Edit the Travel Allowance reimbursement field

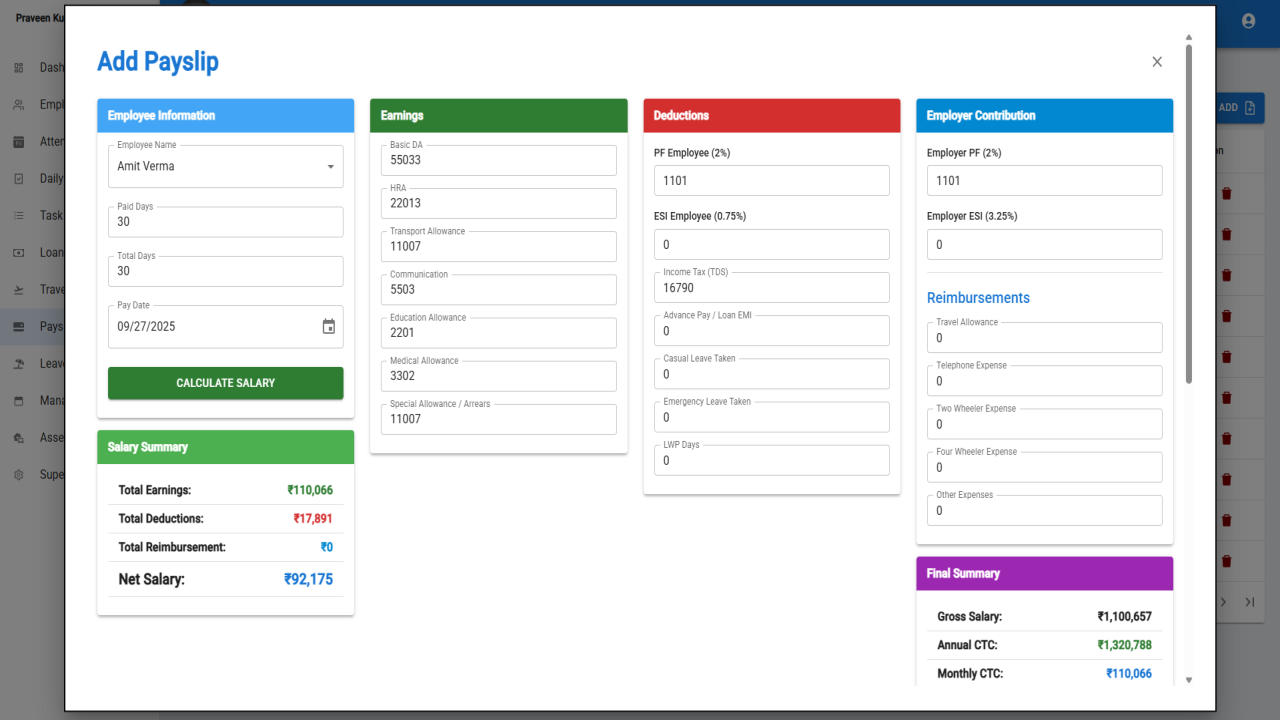coord(1045,338)
